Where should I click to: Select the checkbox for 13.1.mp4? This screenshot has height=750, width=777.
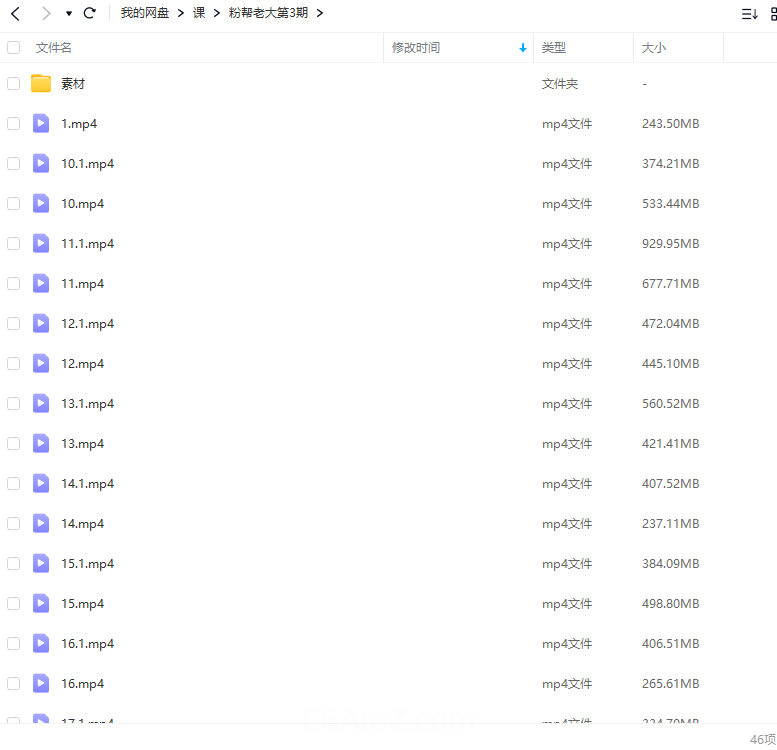click(14, 404)
